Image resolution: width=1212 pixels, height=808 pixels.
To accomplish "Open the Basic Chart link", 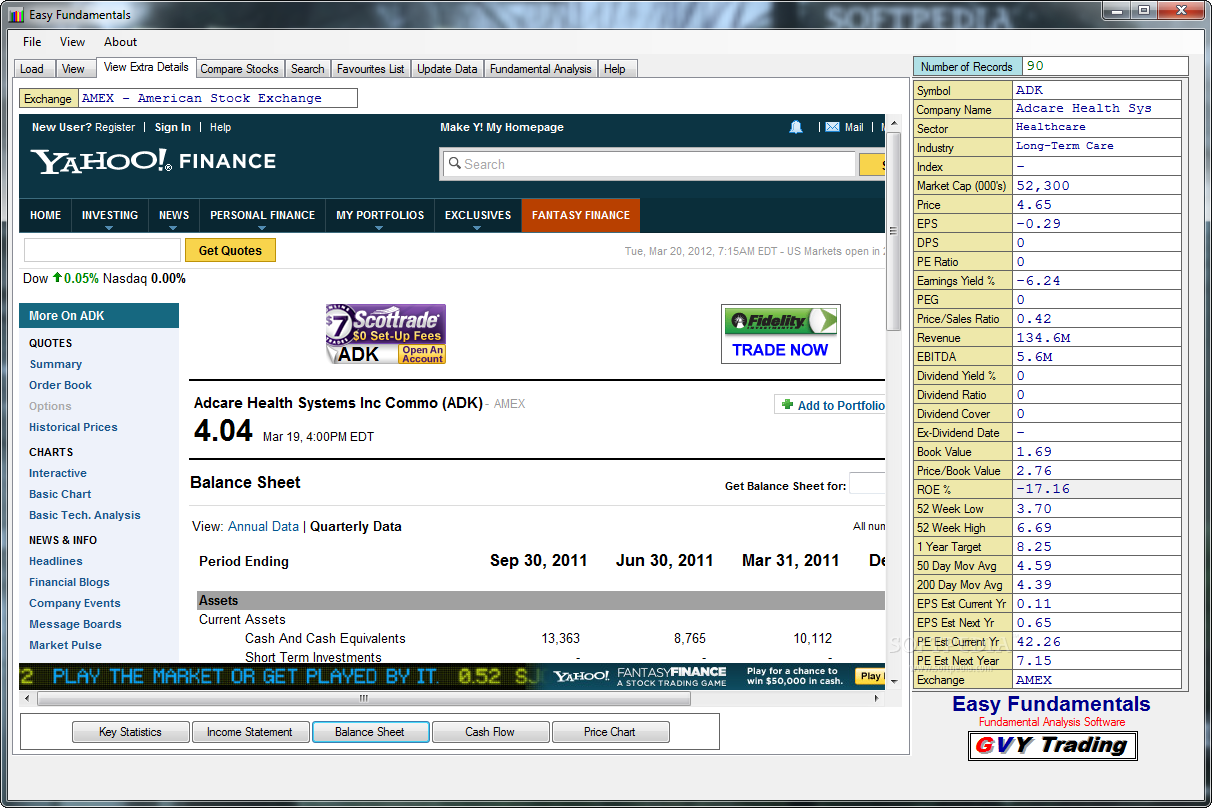I will tap(60, 494).
